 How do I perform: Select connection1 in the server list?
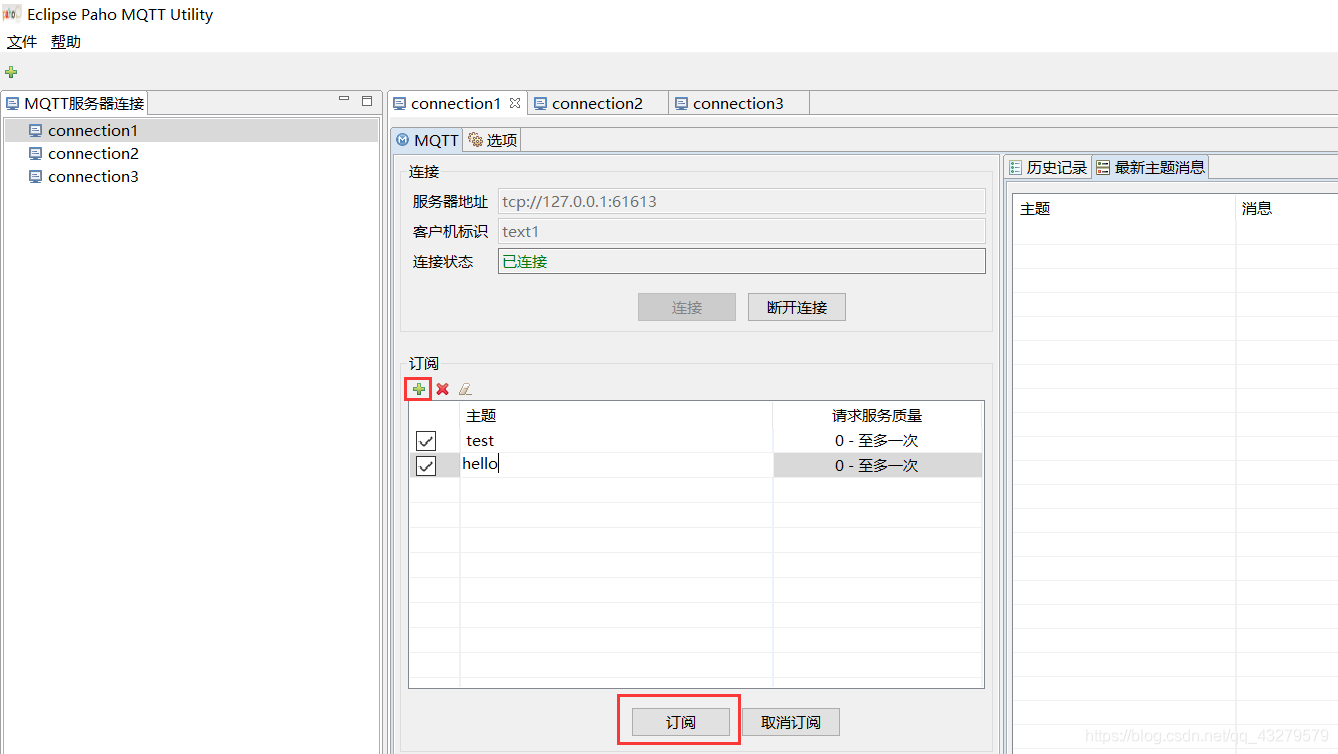191,130
